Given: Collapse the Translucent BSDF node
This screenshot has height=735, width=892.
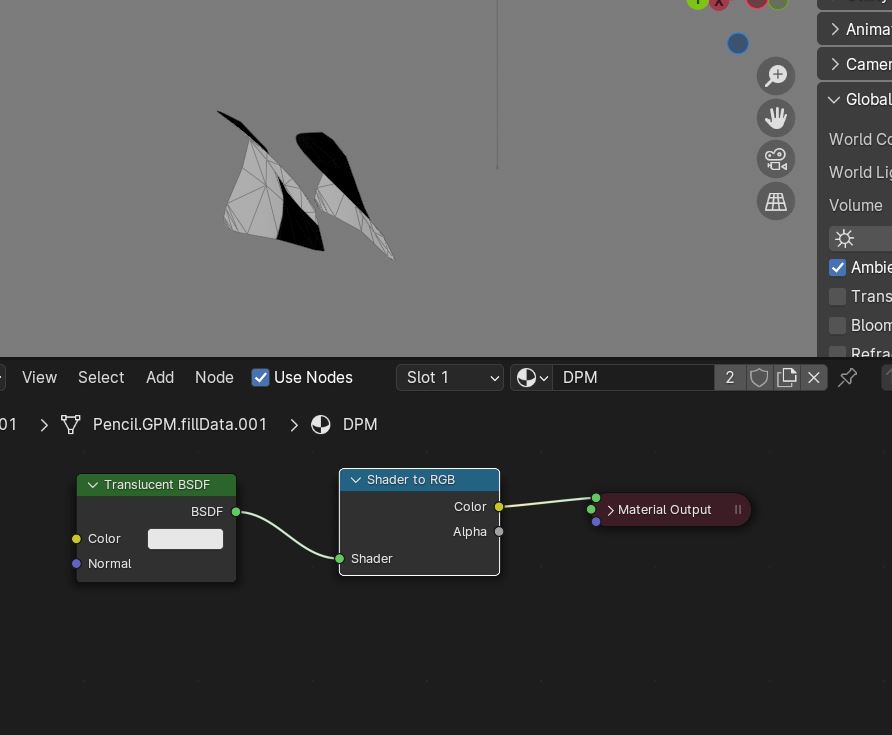Looking at the screenshot, I should click(93, 485).
